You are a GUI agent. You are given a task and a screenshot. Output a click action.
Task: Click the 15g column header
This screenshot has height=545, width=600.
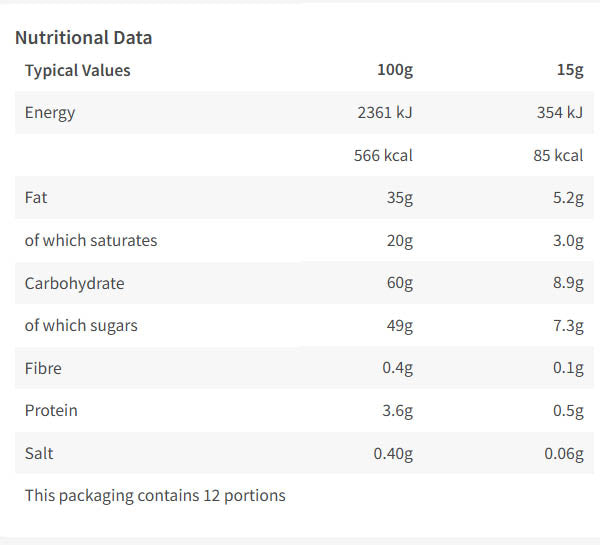click(x=570, y=70)
